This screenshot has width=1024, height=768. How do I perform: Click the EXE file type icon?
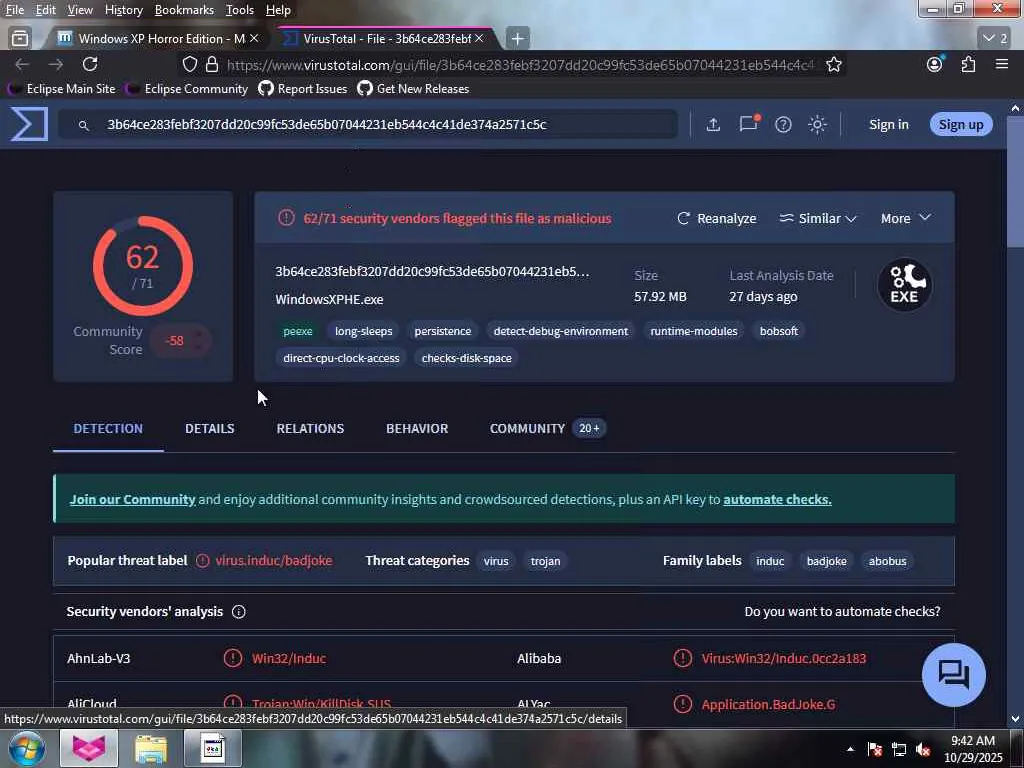tap(904, 285)
